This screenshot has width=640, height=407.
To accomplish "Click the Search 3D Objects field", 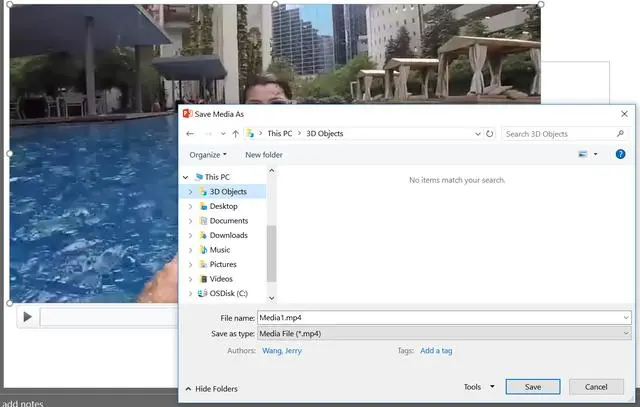I will pos(564,134).
